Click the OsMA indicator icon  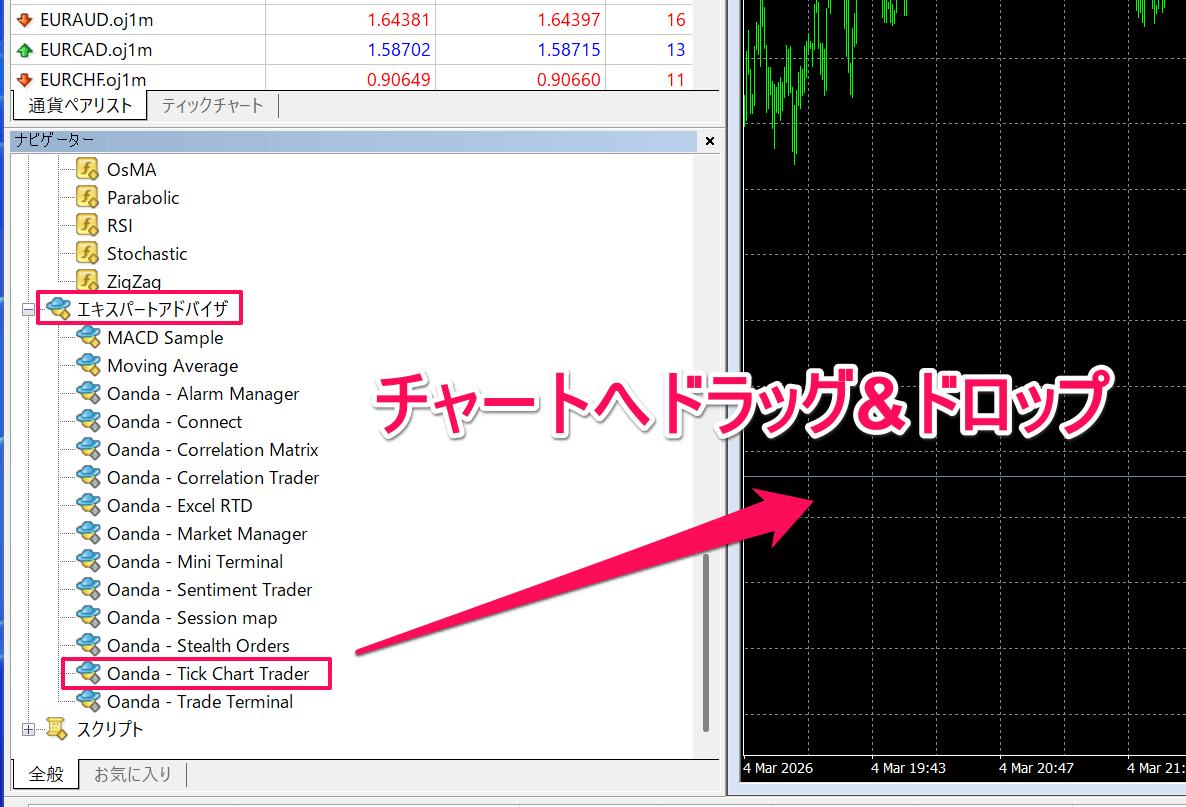(86, 169)
